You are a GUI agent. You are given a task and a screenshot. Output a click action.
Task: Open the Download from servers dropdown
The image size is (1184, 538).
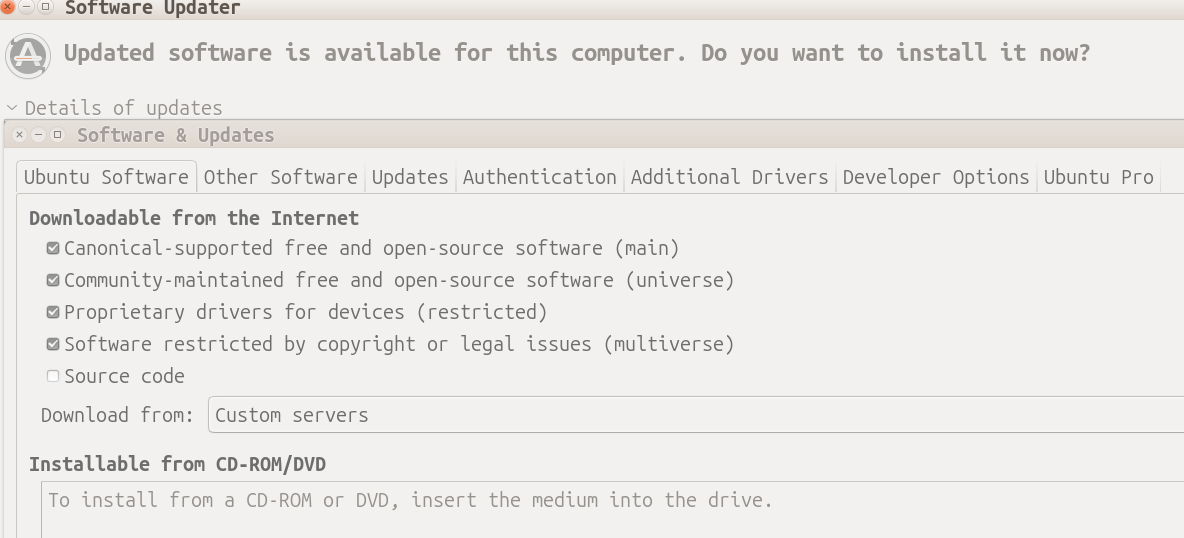tap(695, 415)
